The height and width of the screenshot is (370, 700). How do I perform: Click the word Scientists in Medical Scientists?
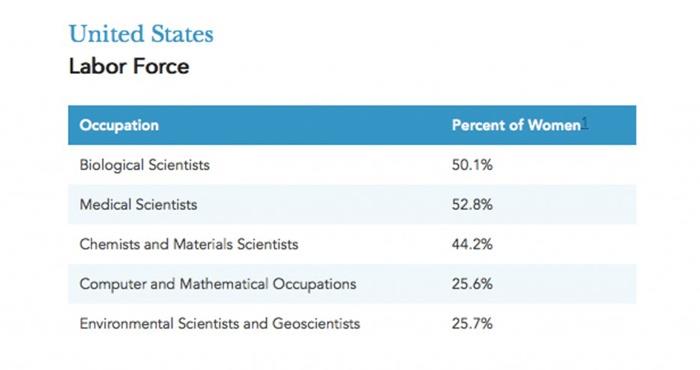[x=167, y=205]
